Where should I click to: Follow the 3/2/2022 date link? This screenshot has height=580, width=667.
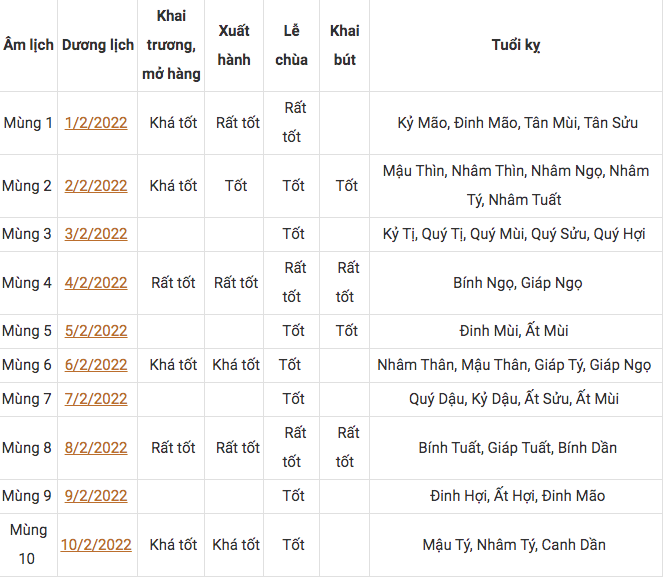[x=96, y=234]
